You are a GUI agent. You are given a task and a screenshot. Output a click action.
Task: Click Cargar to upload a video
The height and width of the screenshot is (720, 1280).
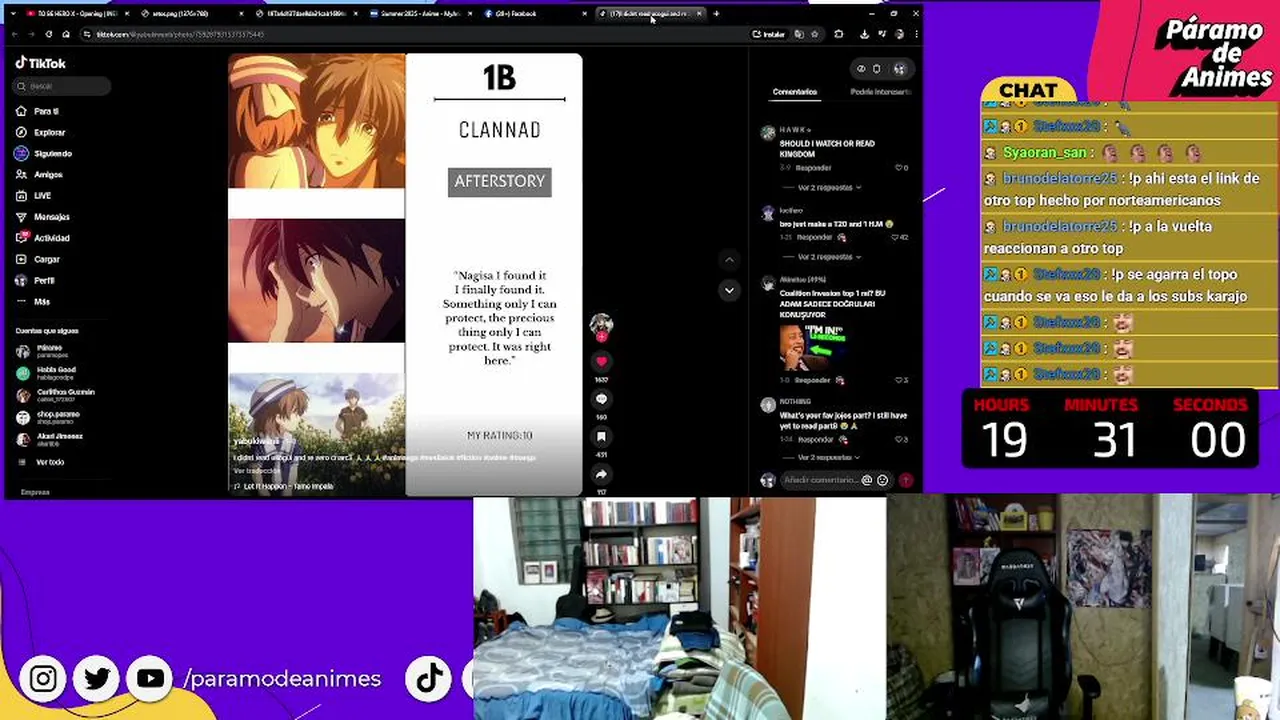(38, 259)
